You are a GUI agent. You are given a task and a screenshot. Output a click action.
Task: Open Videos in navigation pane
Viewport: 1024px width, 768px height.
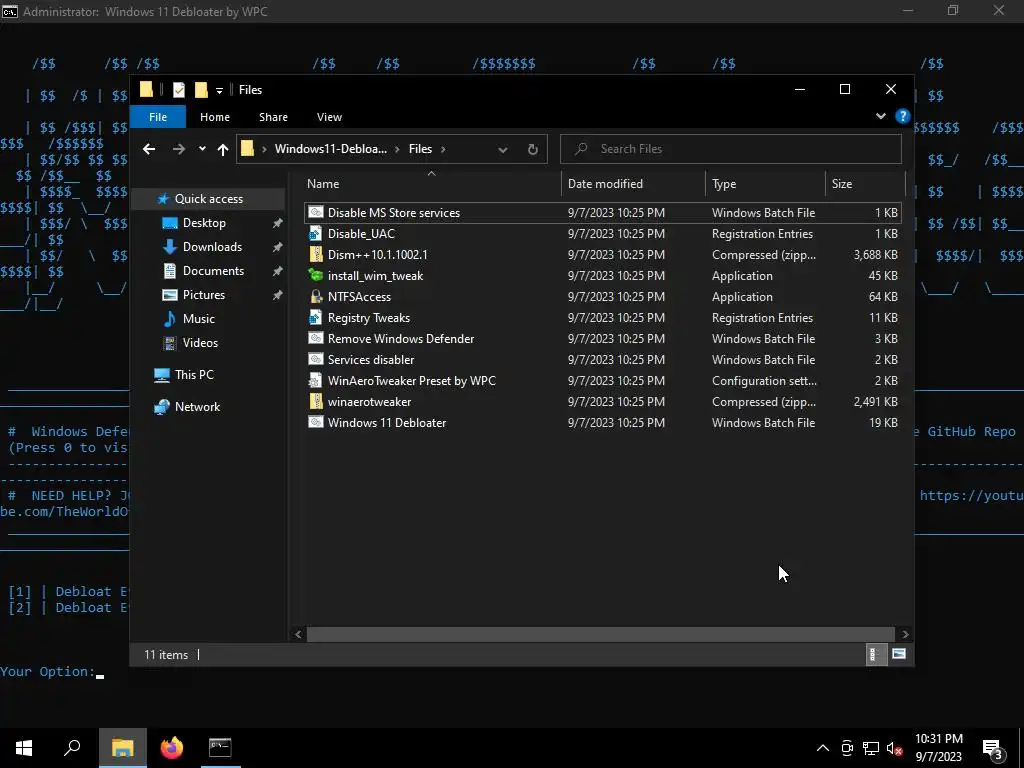click(200, 342)
